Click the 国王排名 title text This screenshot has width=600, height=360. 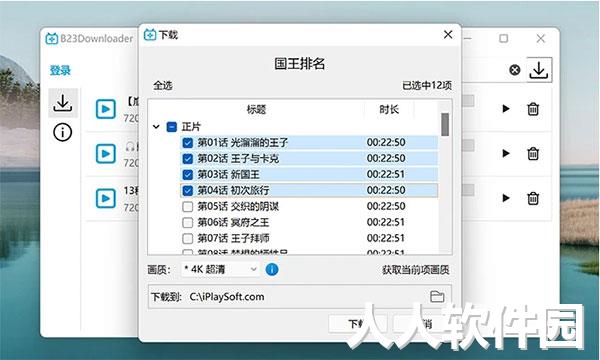[300, 64]
